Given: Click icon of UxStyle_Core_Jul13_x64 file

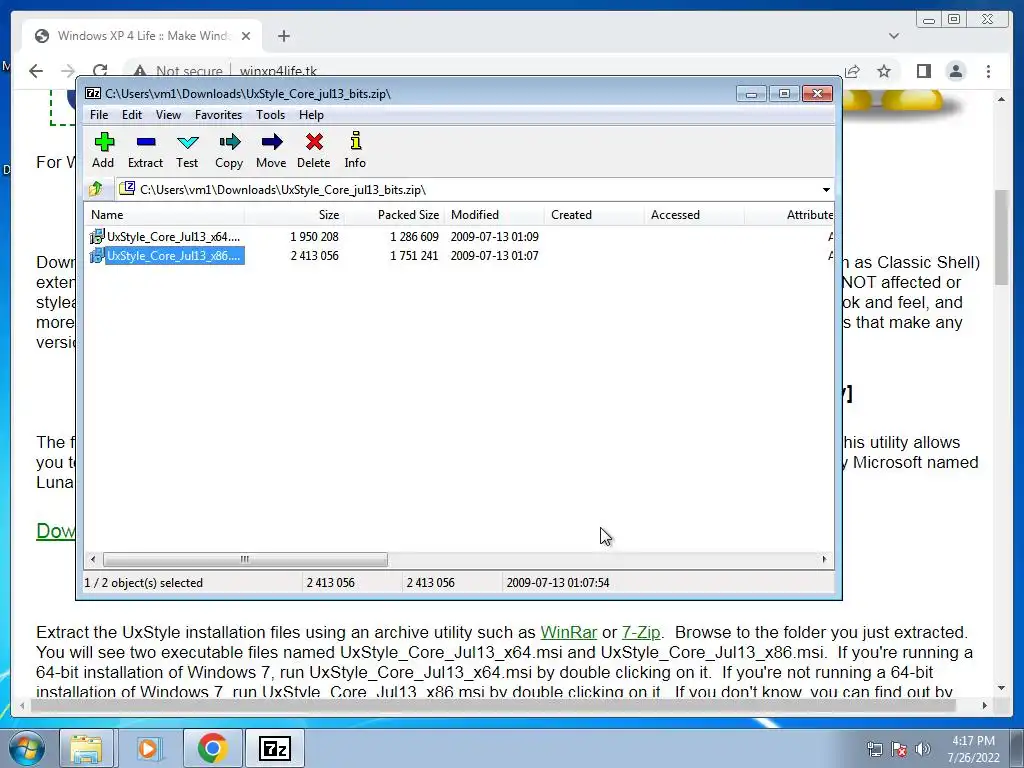Looking at the screenshot, I should [x=97, y=236].
